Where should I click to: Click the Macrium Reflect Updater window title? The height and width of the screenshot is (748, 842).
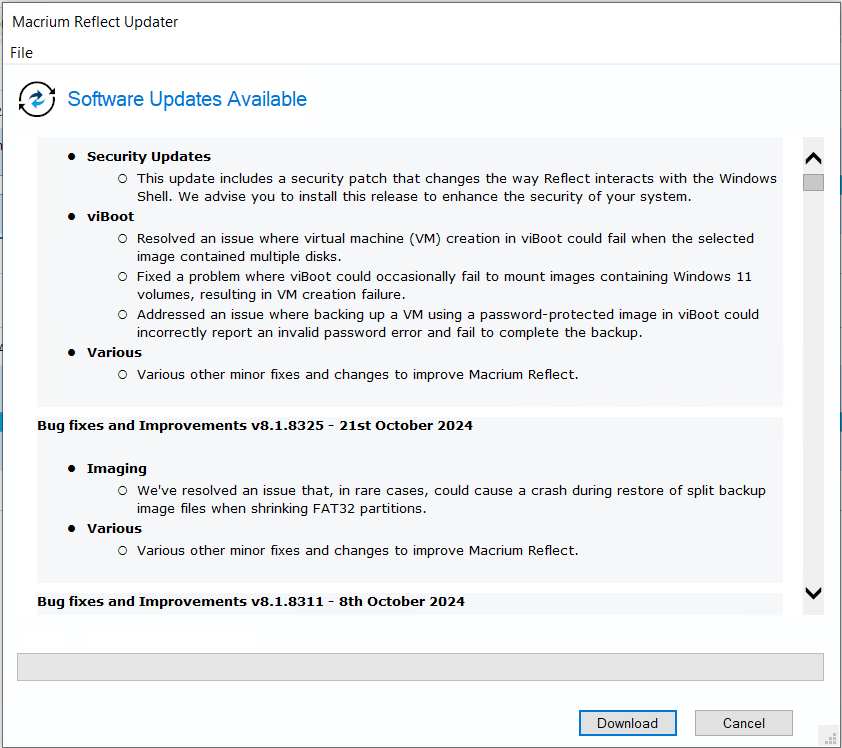pyautogui.click(x=95, y=22)
